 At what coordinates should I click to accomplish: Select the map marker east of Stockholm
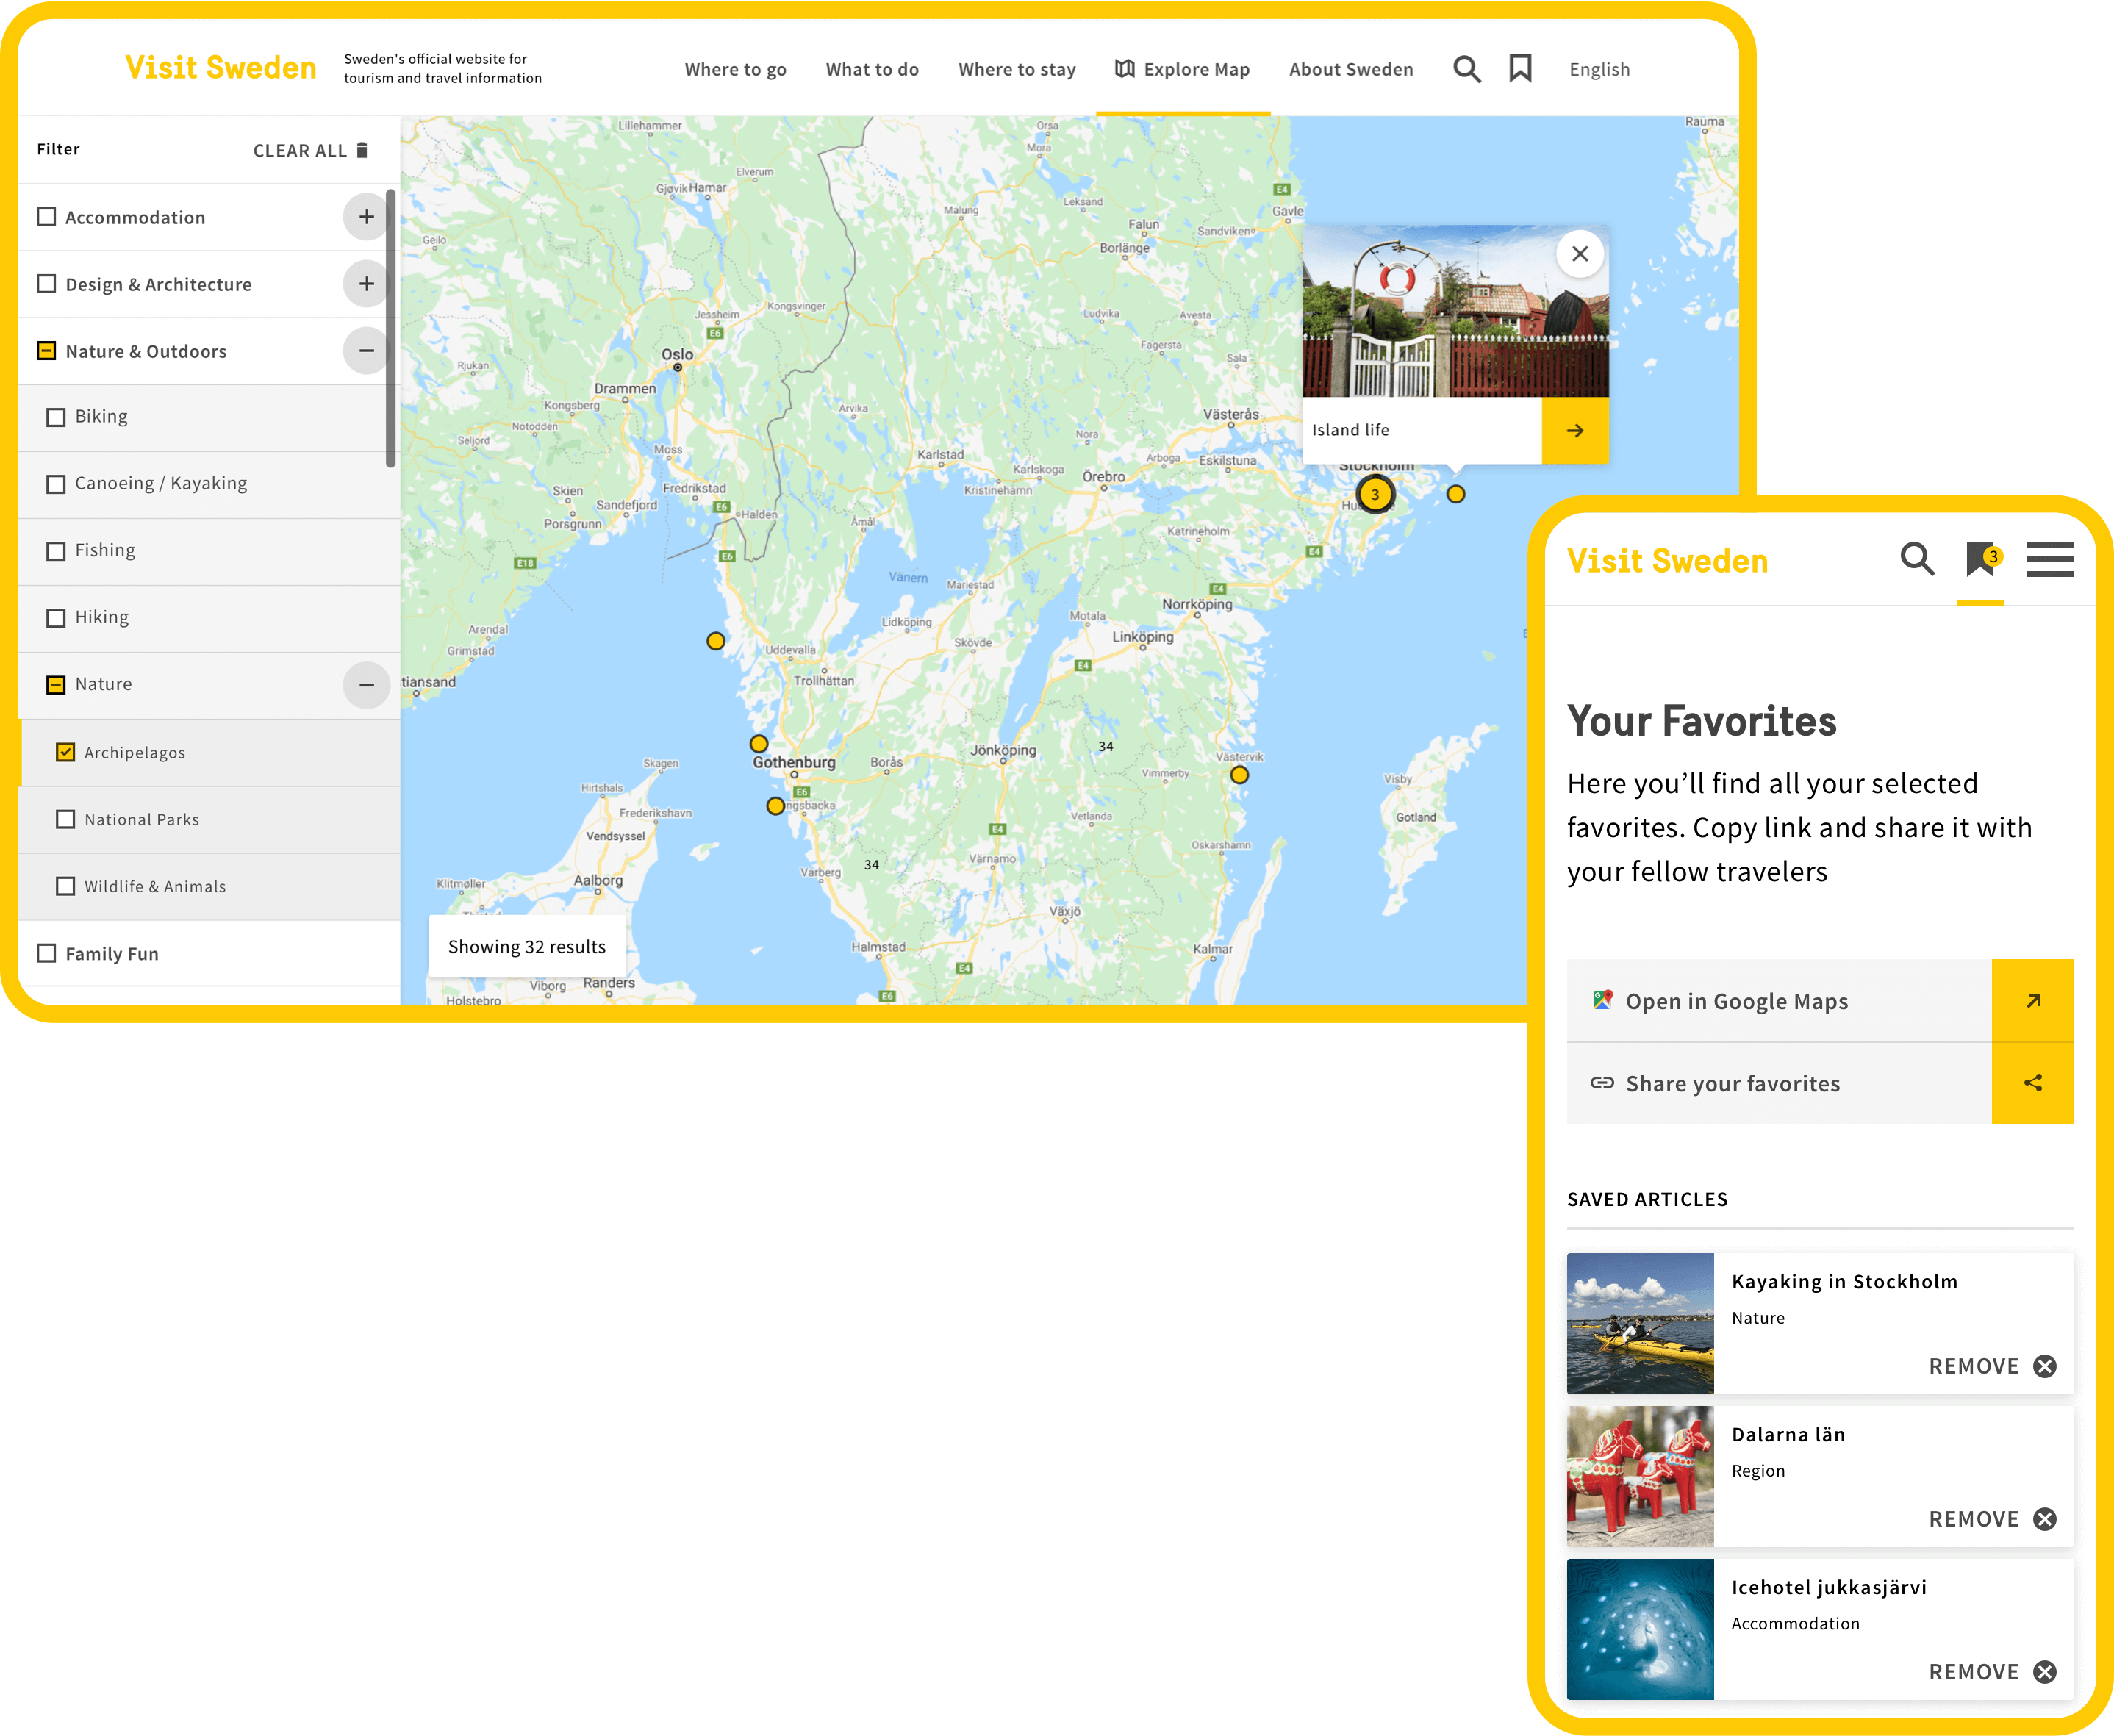(1456, 494)
